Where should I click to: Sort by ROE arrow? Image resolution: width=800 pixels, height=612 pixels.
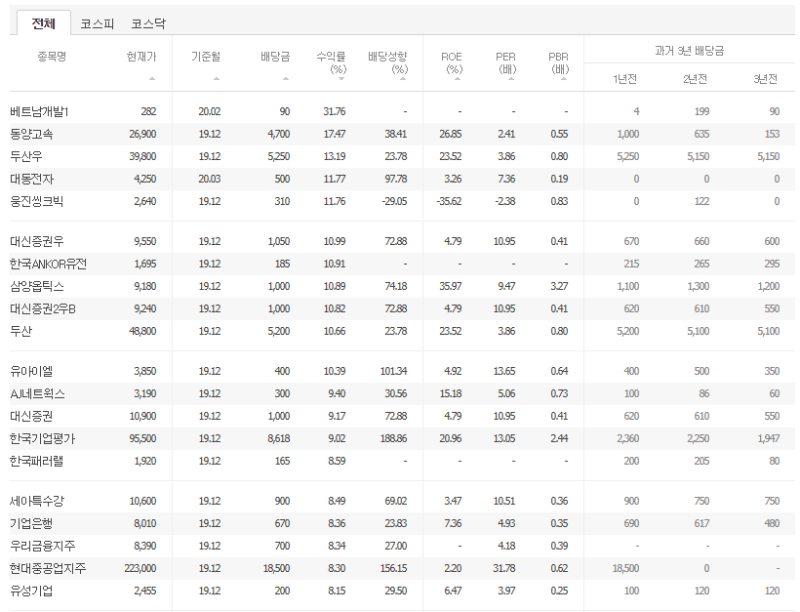pyautogui.click(x=457, y=79)
